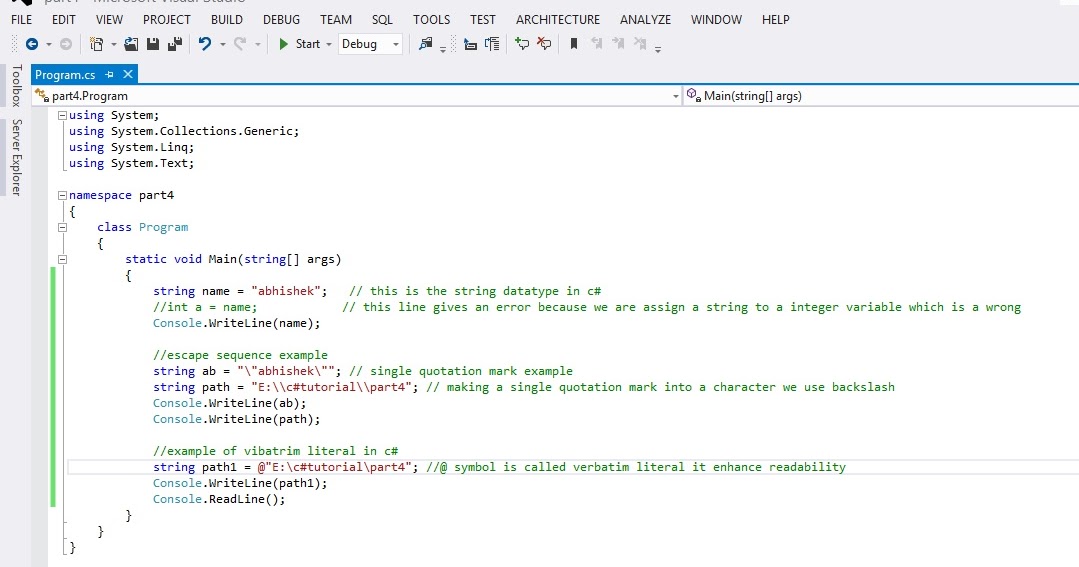Viewport: 1079px width, 567px height.
Task: Click the indent list icon before comment buttons
Action: [x=492, y=44]
